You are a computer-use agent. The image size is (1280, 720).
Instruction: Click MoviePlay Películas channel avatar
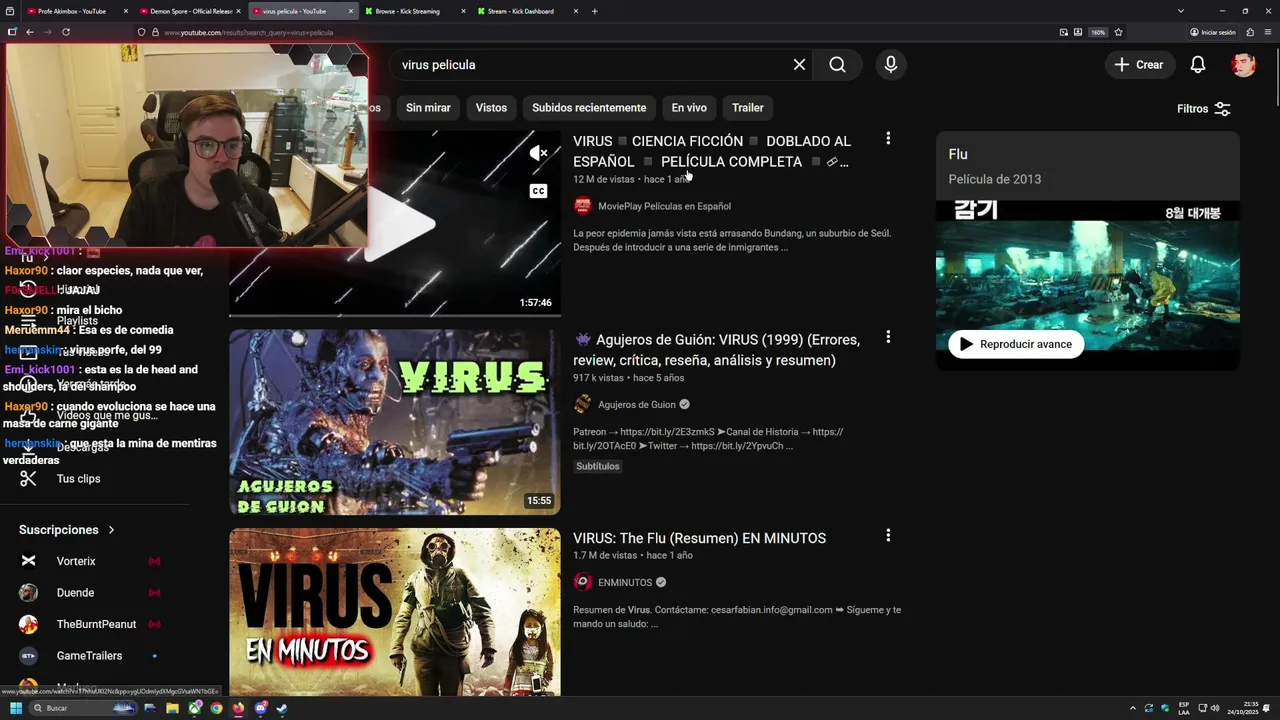(x=582, y=206)
